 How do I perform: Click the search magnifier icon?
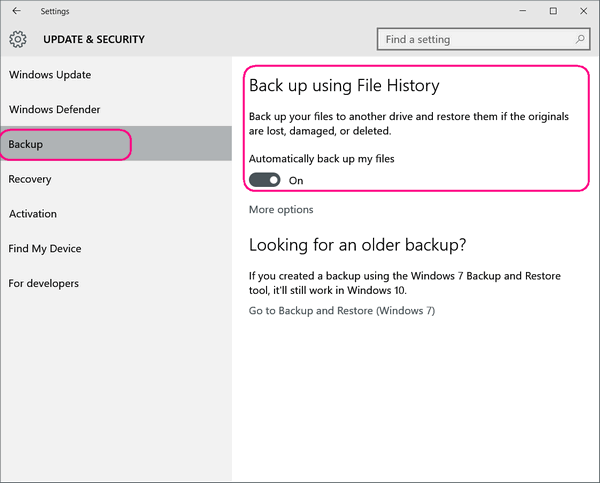point(580,39)
